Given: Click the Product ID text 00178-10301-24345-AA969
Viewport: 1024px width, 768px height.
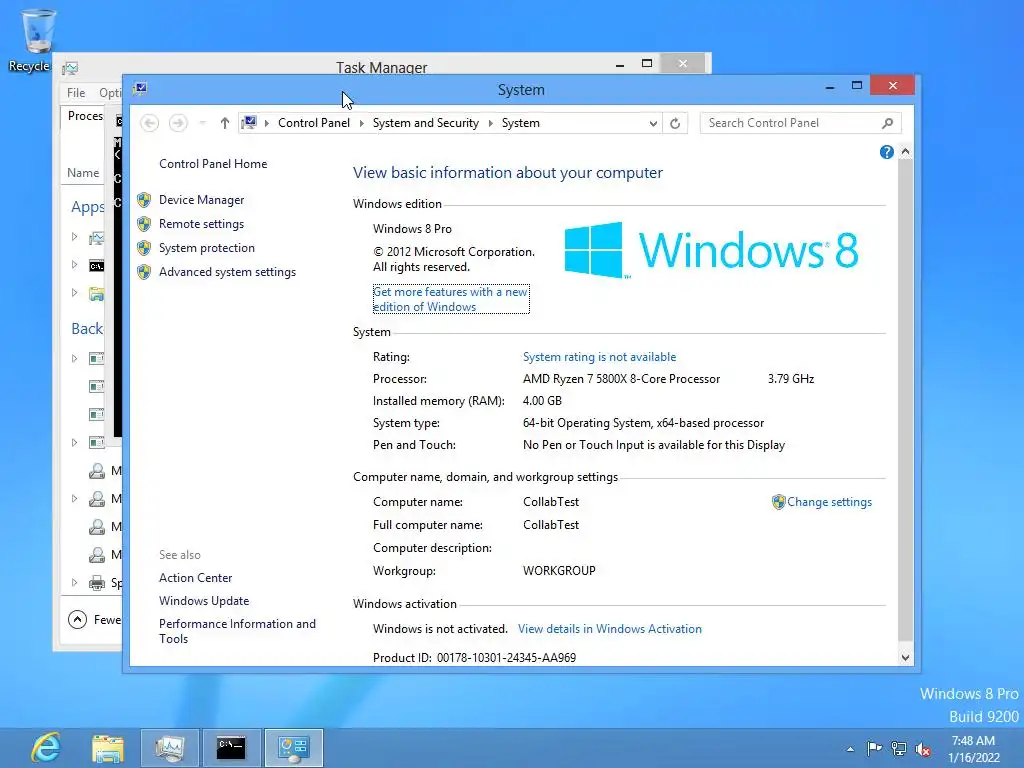Looking at the screenshot, I should tap(506, 658).
